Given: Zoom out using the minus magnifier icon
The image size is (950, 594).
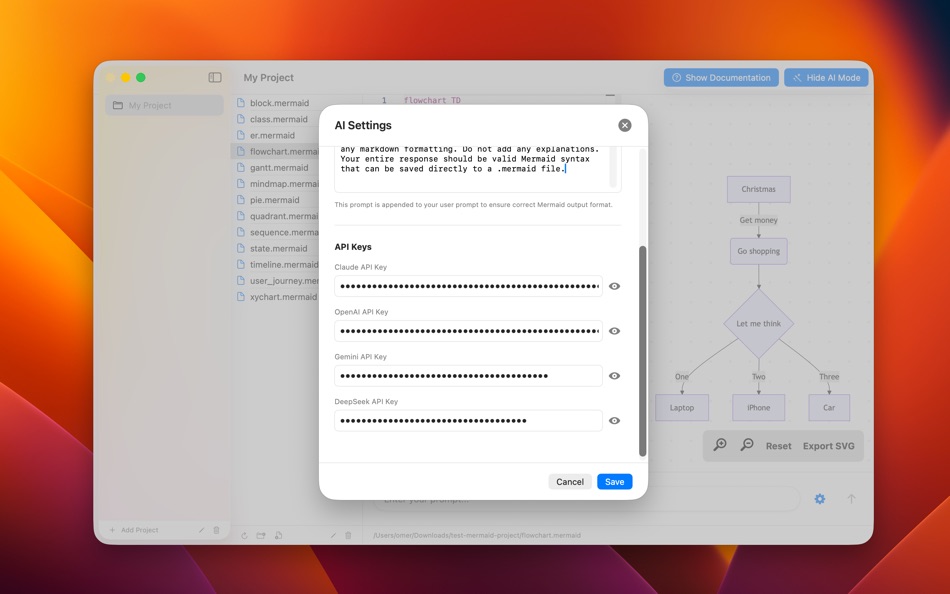Looking at the screenshot, I should tap(747, 444).
